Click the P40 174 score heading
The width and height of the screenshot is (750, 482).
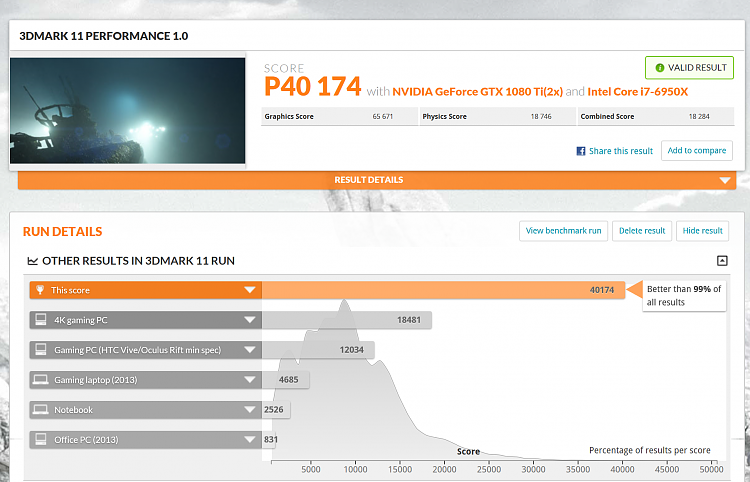[x=312, y=87]
